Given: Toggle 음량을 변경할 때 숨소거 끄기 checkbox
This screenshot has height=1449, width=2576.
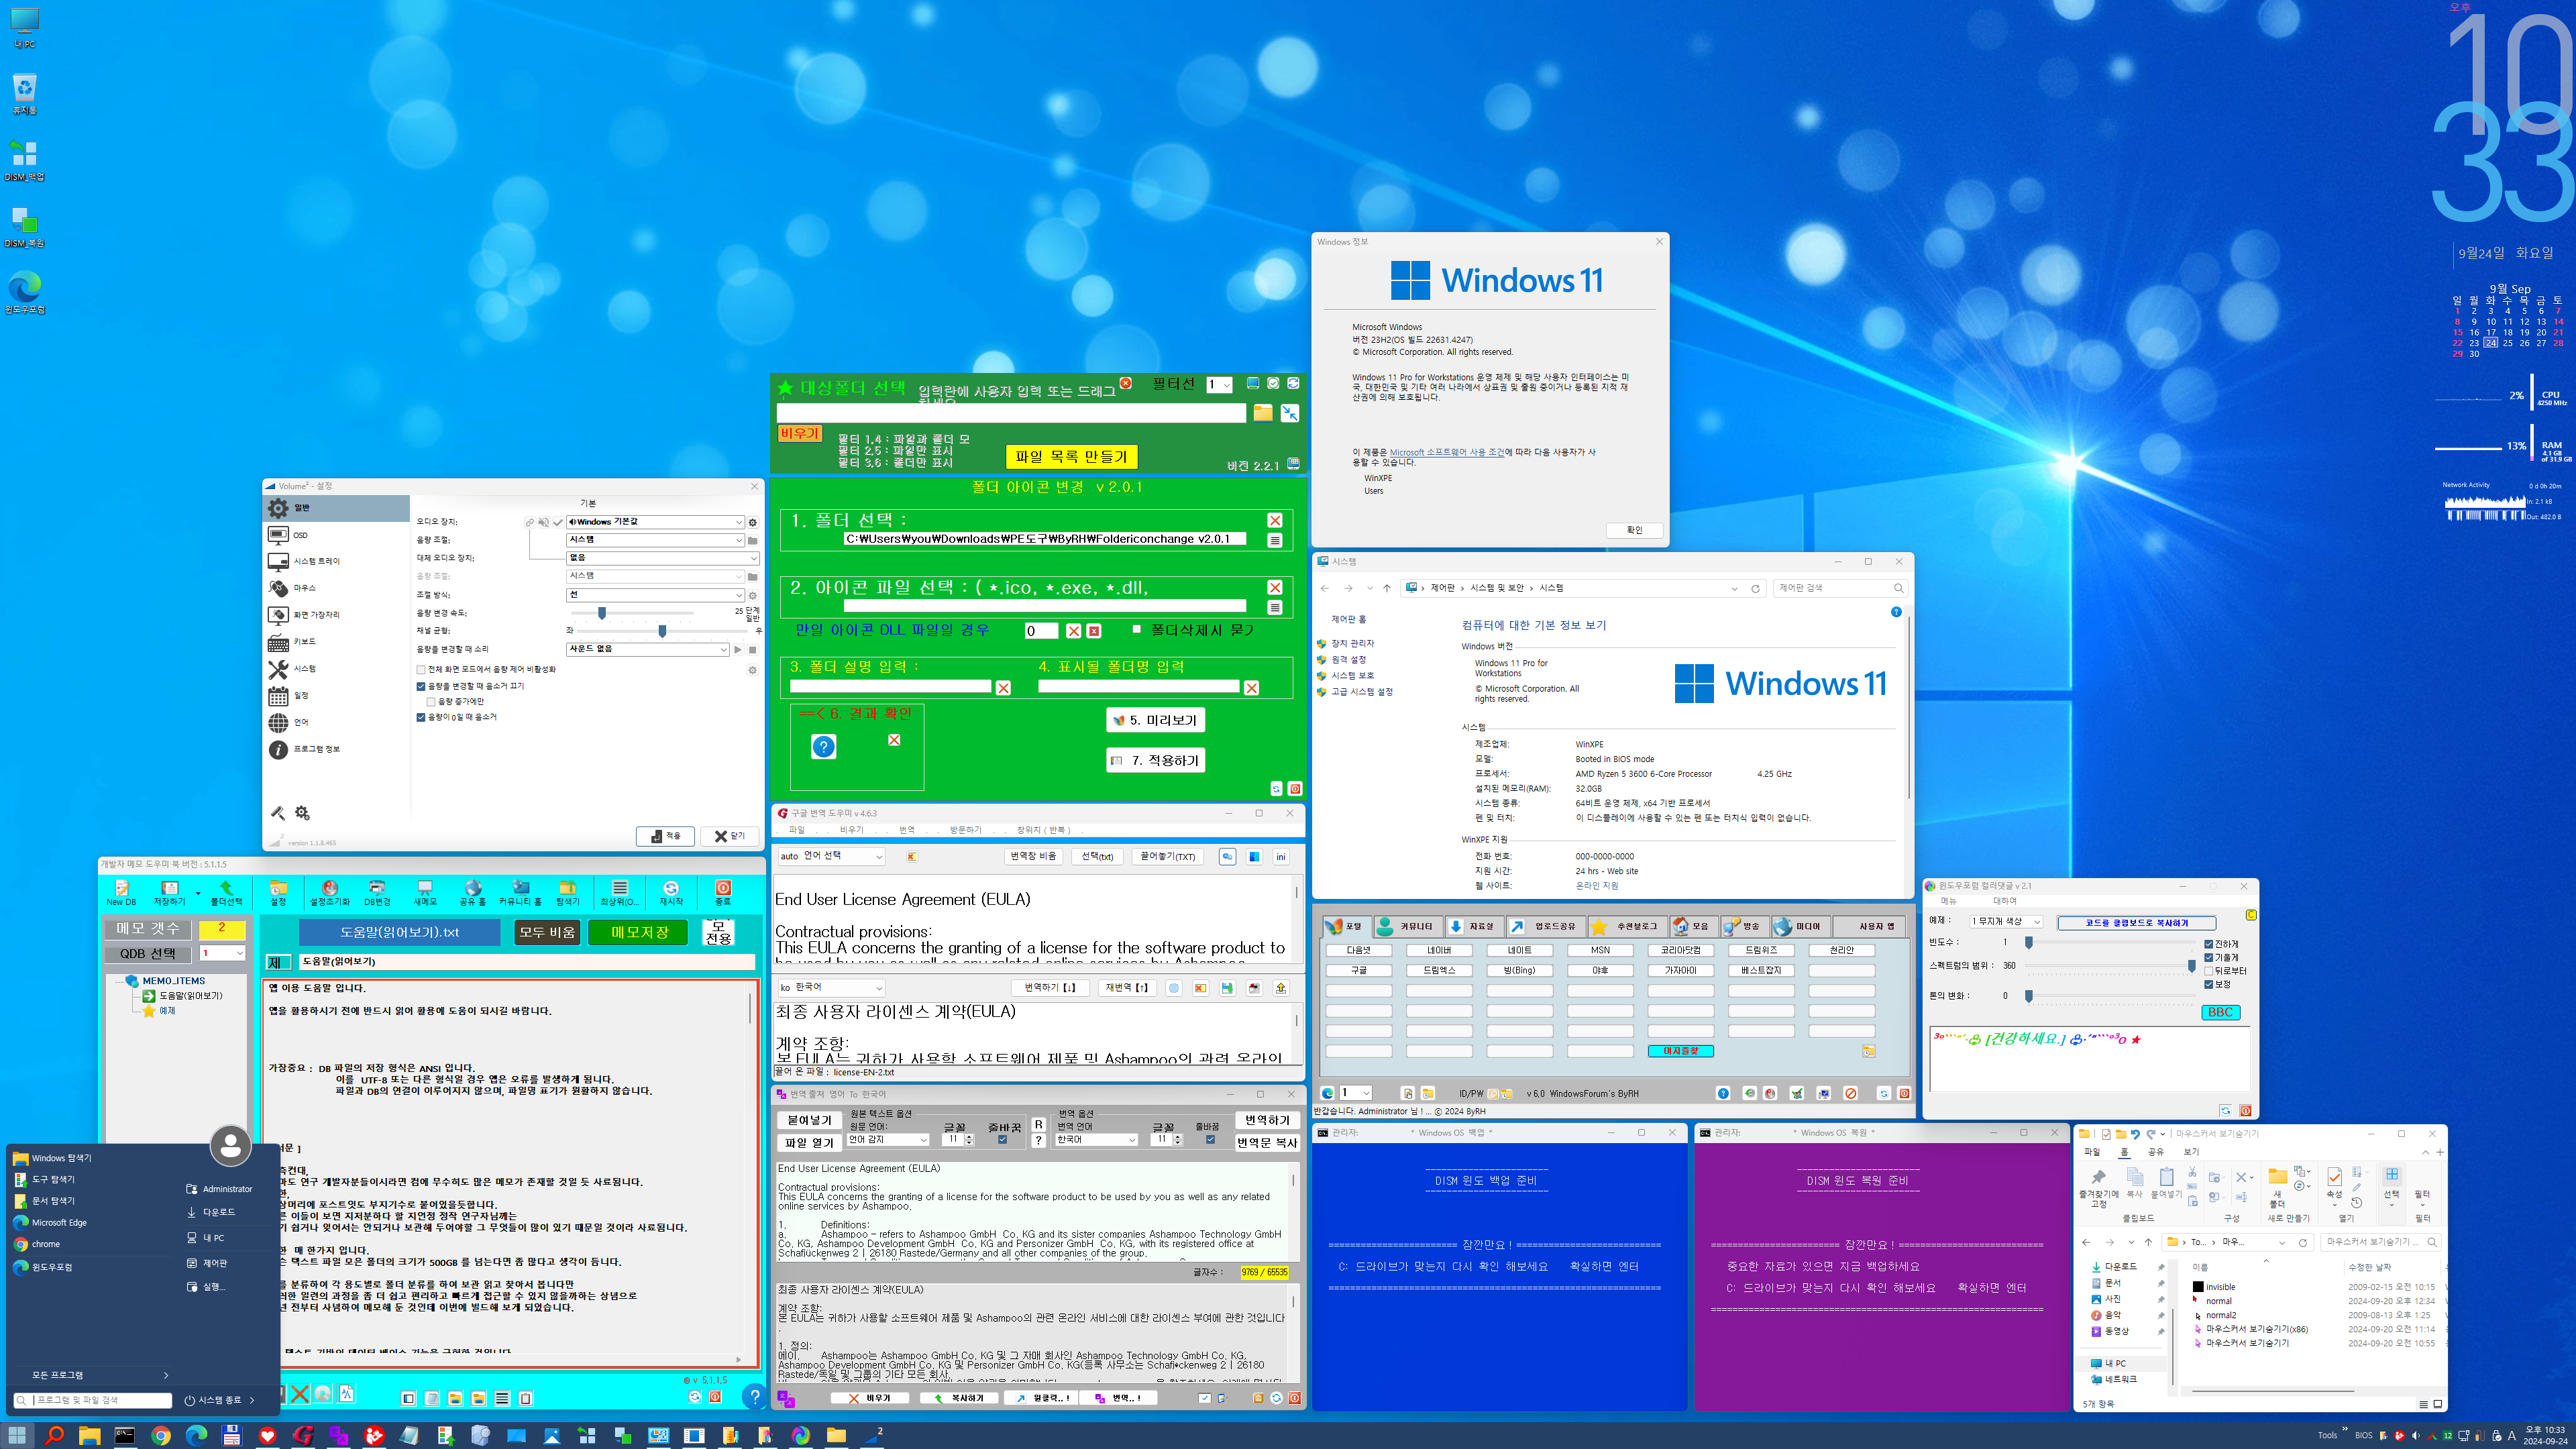Looking at the screenshot, I should [421, 686].
